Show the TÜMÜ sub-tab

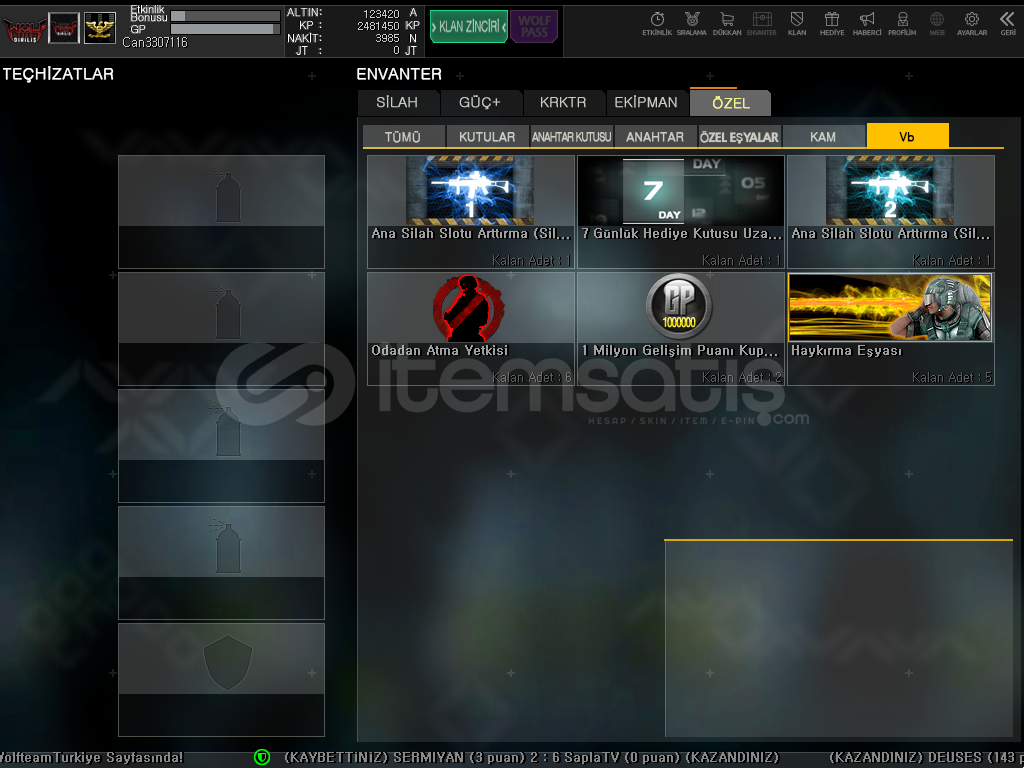coord(403,136)
